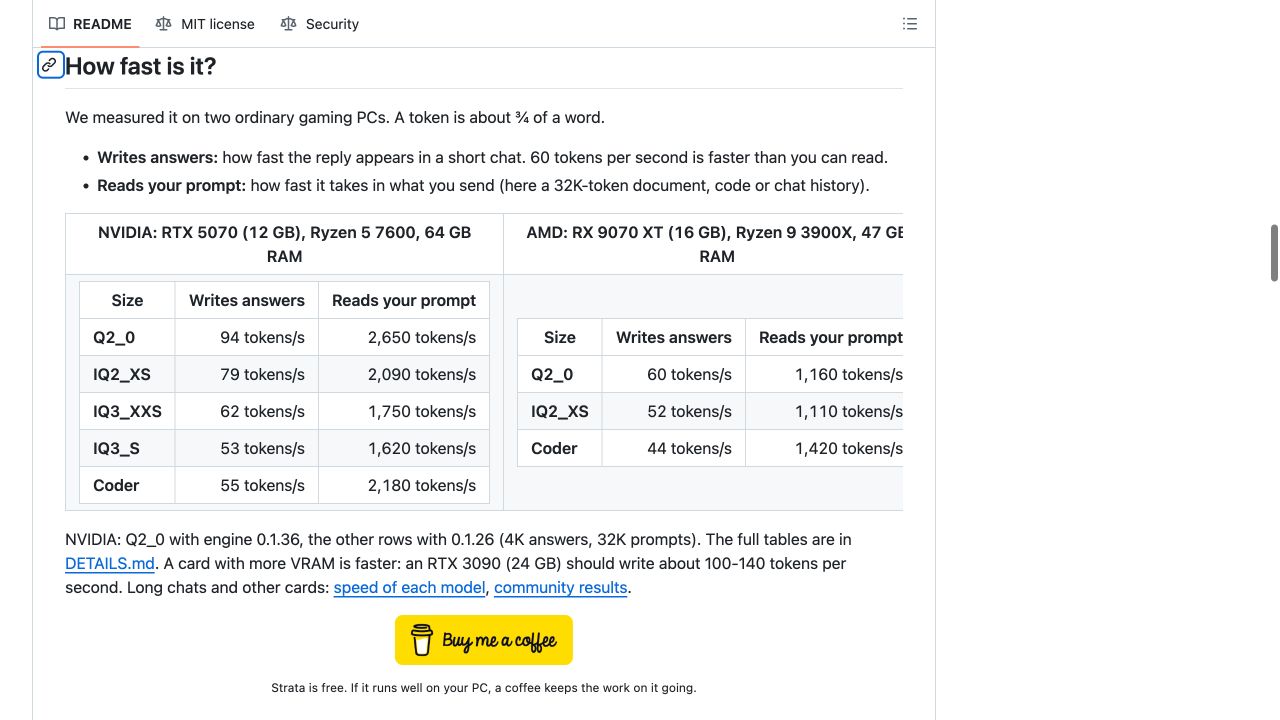Screen dimensions: 1280x720
Task: Click the Buy me a coffee button
Action: [x=484, y=640]
